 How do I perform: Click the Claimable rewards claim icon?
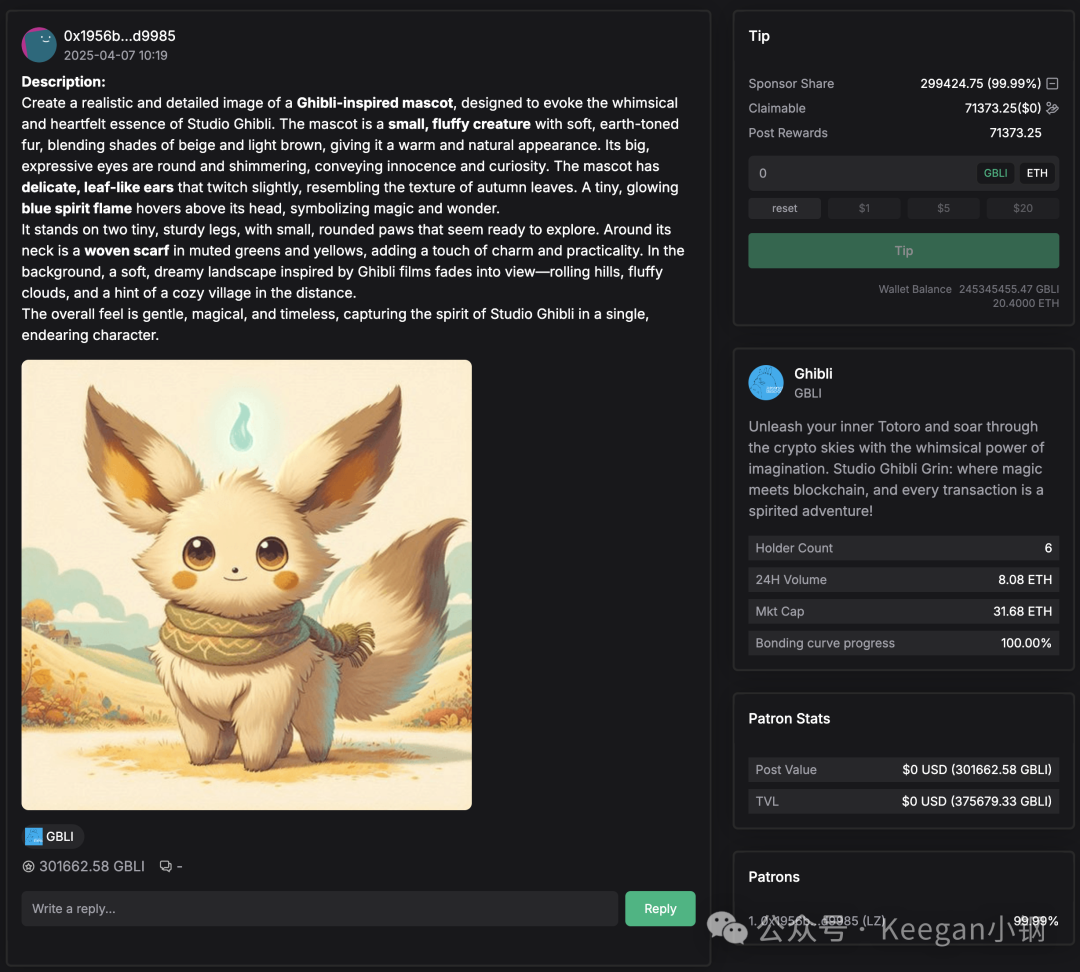point(1052,108)
